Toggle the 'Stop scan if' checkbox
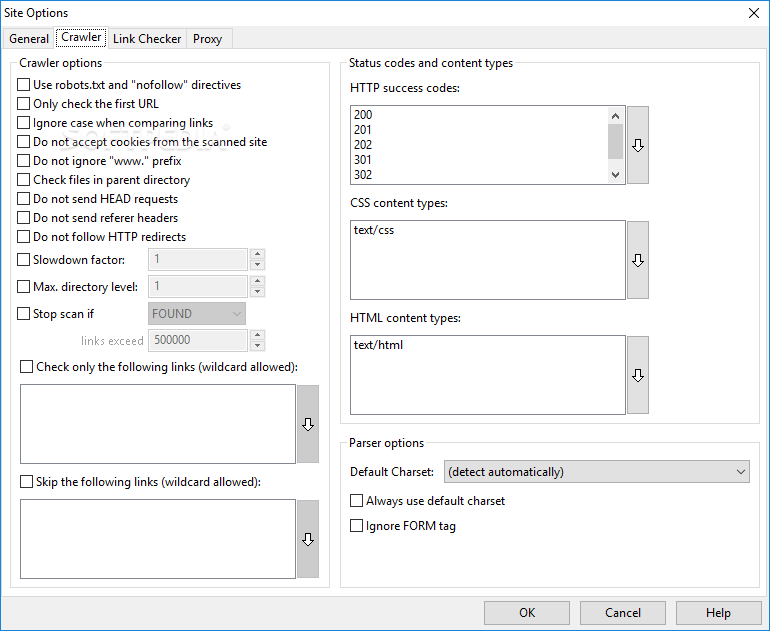 24,314
